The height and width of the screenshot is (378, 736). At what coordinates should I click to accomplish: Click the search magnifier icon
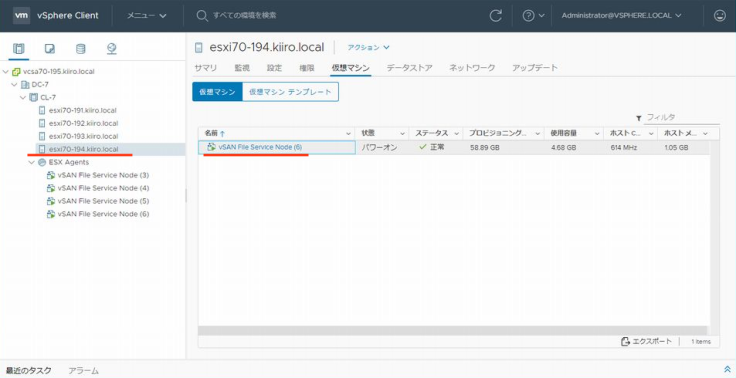click(202, 15)
